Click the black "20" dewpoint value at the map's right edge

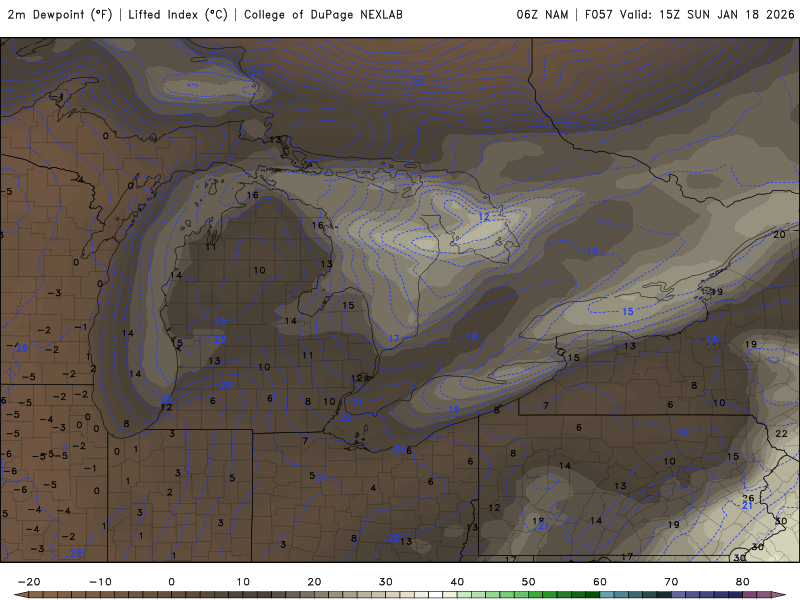point(779,234)
